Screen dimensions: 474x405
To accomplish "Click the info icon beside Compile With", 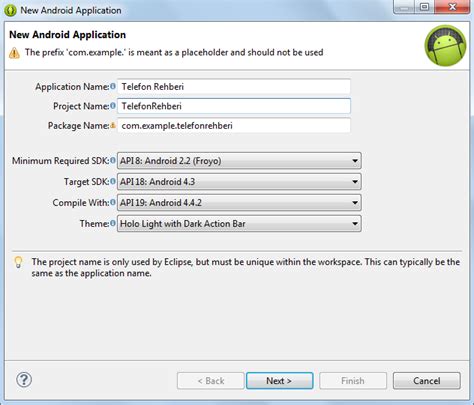I will (x=113, y=202).
